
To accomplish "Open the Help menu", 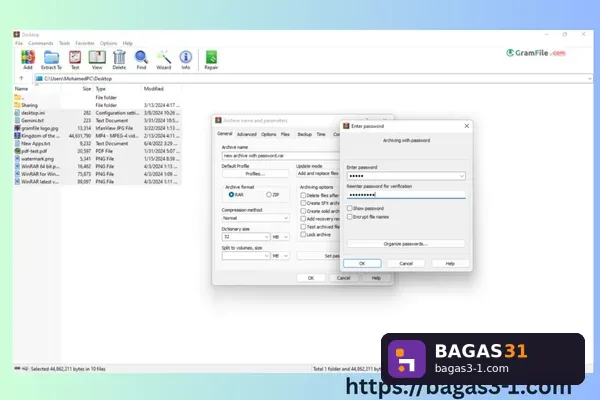I will click(x=127, y=43).
